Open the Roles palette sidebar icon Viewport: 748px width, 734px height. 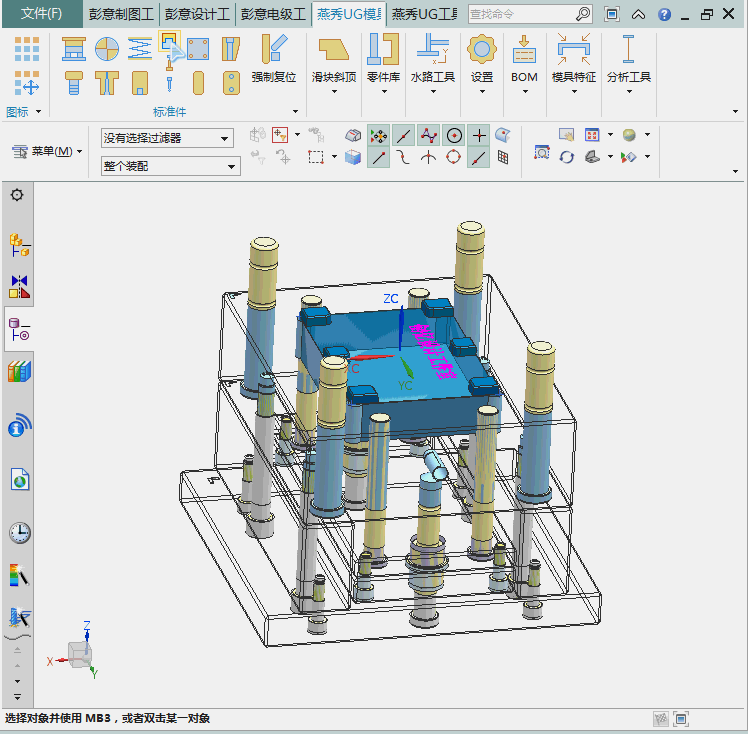pyautogui.click(x=19, y=575)
